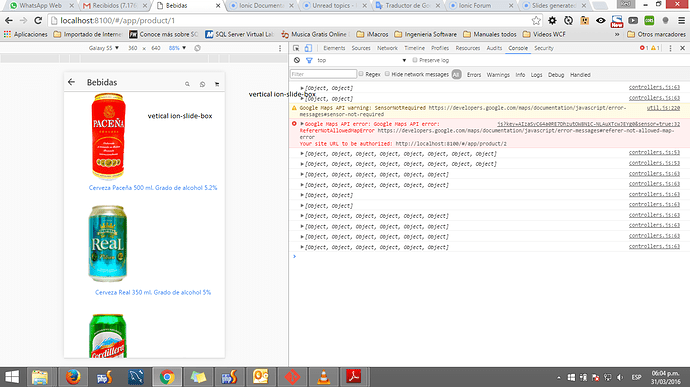Click the eye extension icon in Chrome toolbar
690x387 pixels.
tap(600, 21)
